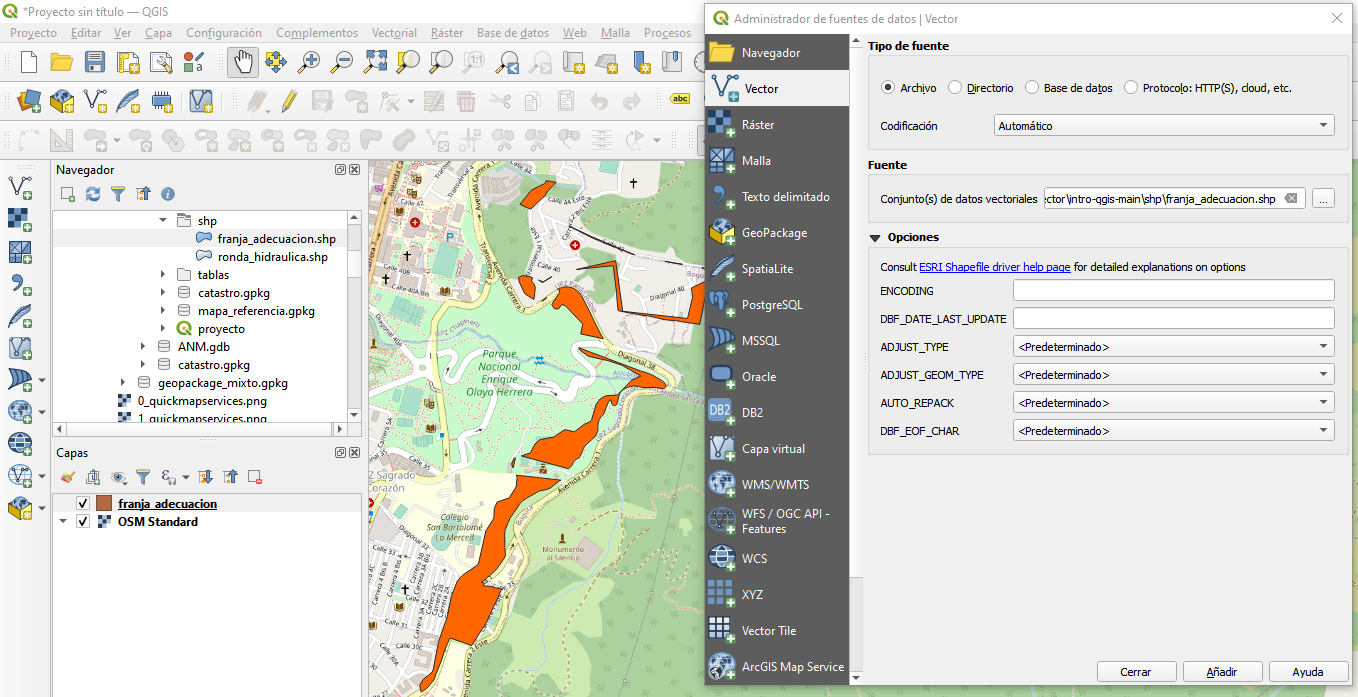Open the ESRI Shapefile driver help page link

995,267
